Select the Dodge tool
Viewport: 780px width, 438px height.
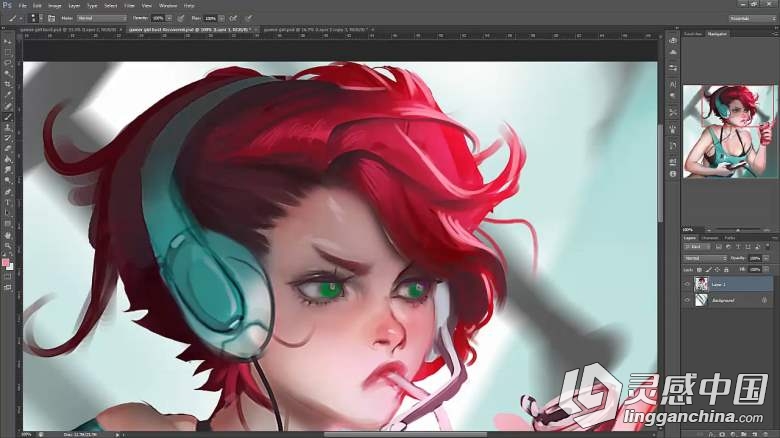pos(7,181)
